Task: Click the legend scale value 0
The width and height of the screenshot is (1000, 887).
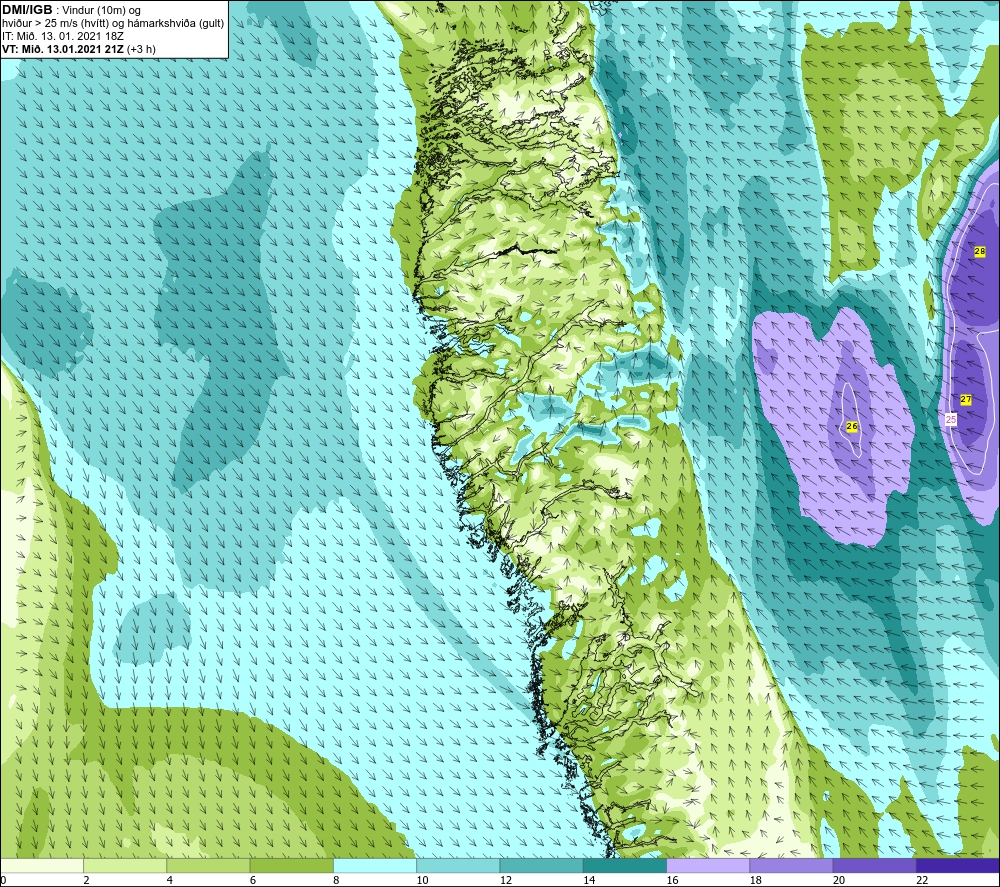Action: 3,880
